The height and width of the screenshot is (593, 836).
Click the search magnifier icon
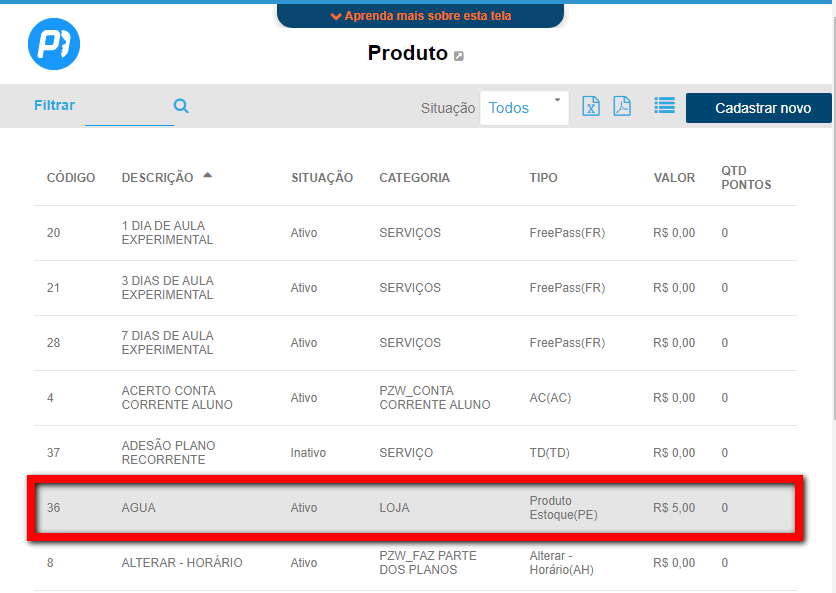click(181, 106)
